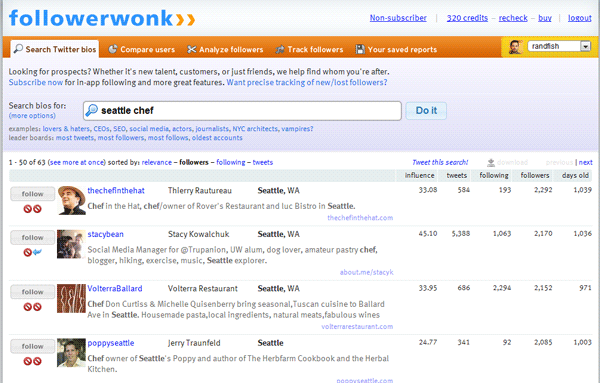
Task: Go to next results page
Action: [x=585, y=162]
